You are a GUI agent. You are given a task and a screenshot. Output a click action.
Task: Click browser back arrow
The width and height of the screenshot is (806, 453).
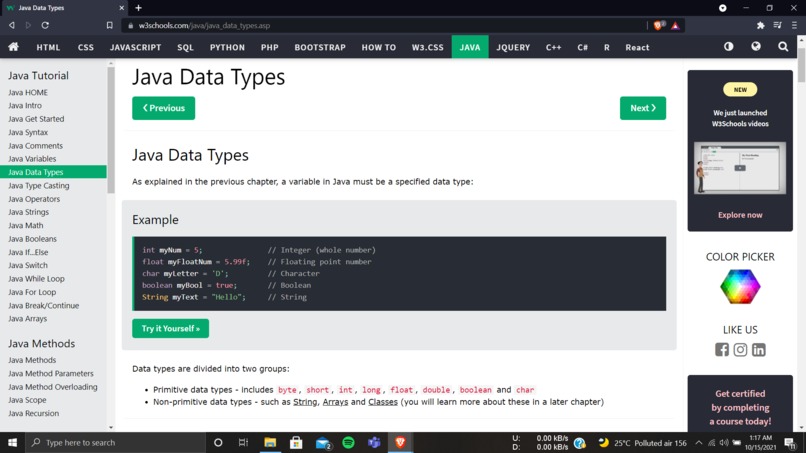point(11,25)
